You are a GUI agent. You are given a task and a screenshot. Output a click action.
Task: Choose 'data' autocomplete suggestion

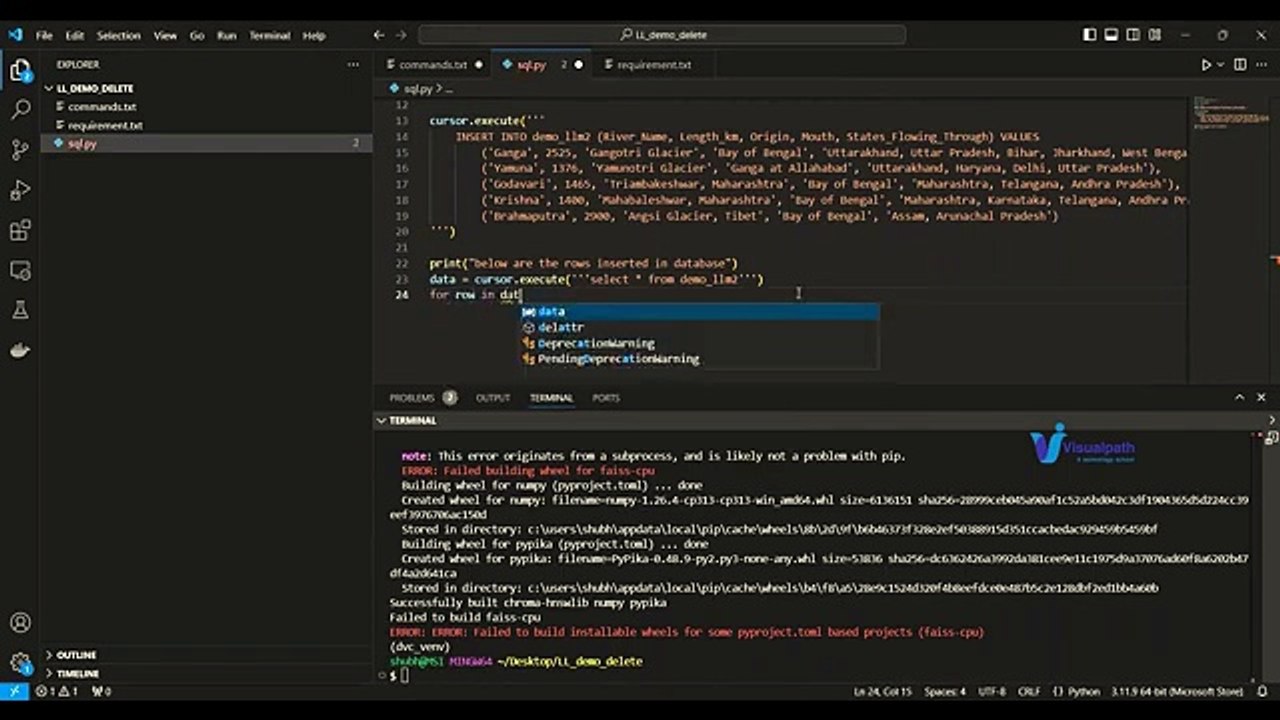pos(699,312)
